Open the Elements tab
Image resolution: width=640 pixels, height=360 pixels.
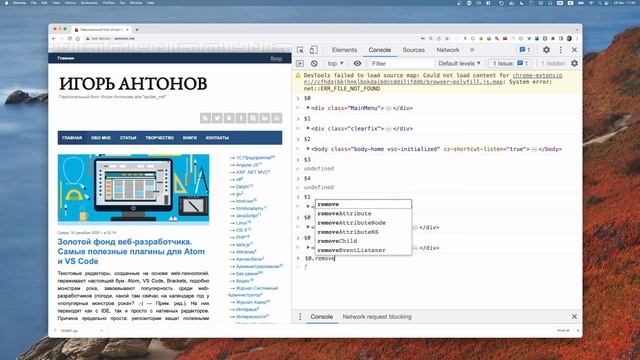(344, 50)
